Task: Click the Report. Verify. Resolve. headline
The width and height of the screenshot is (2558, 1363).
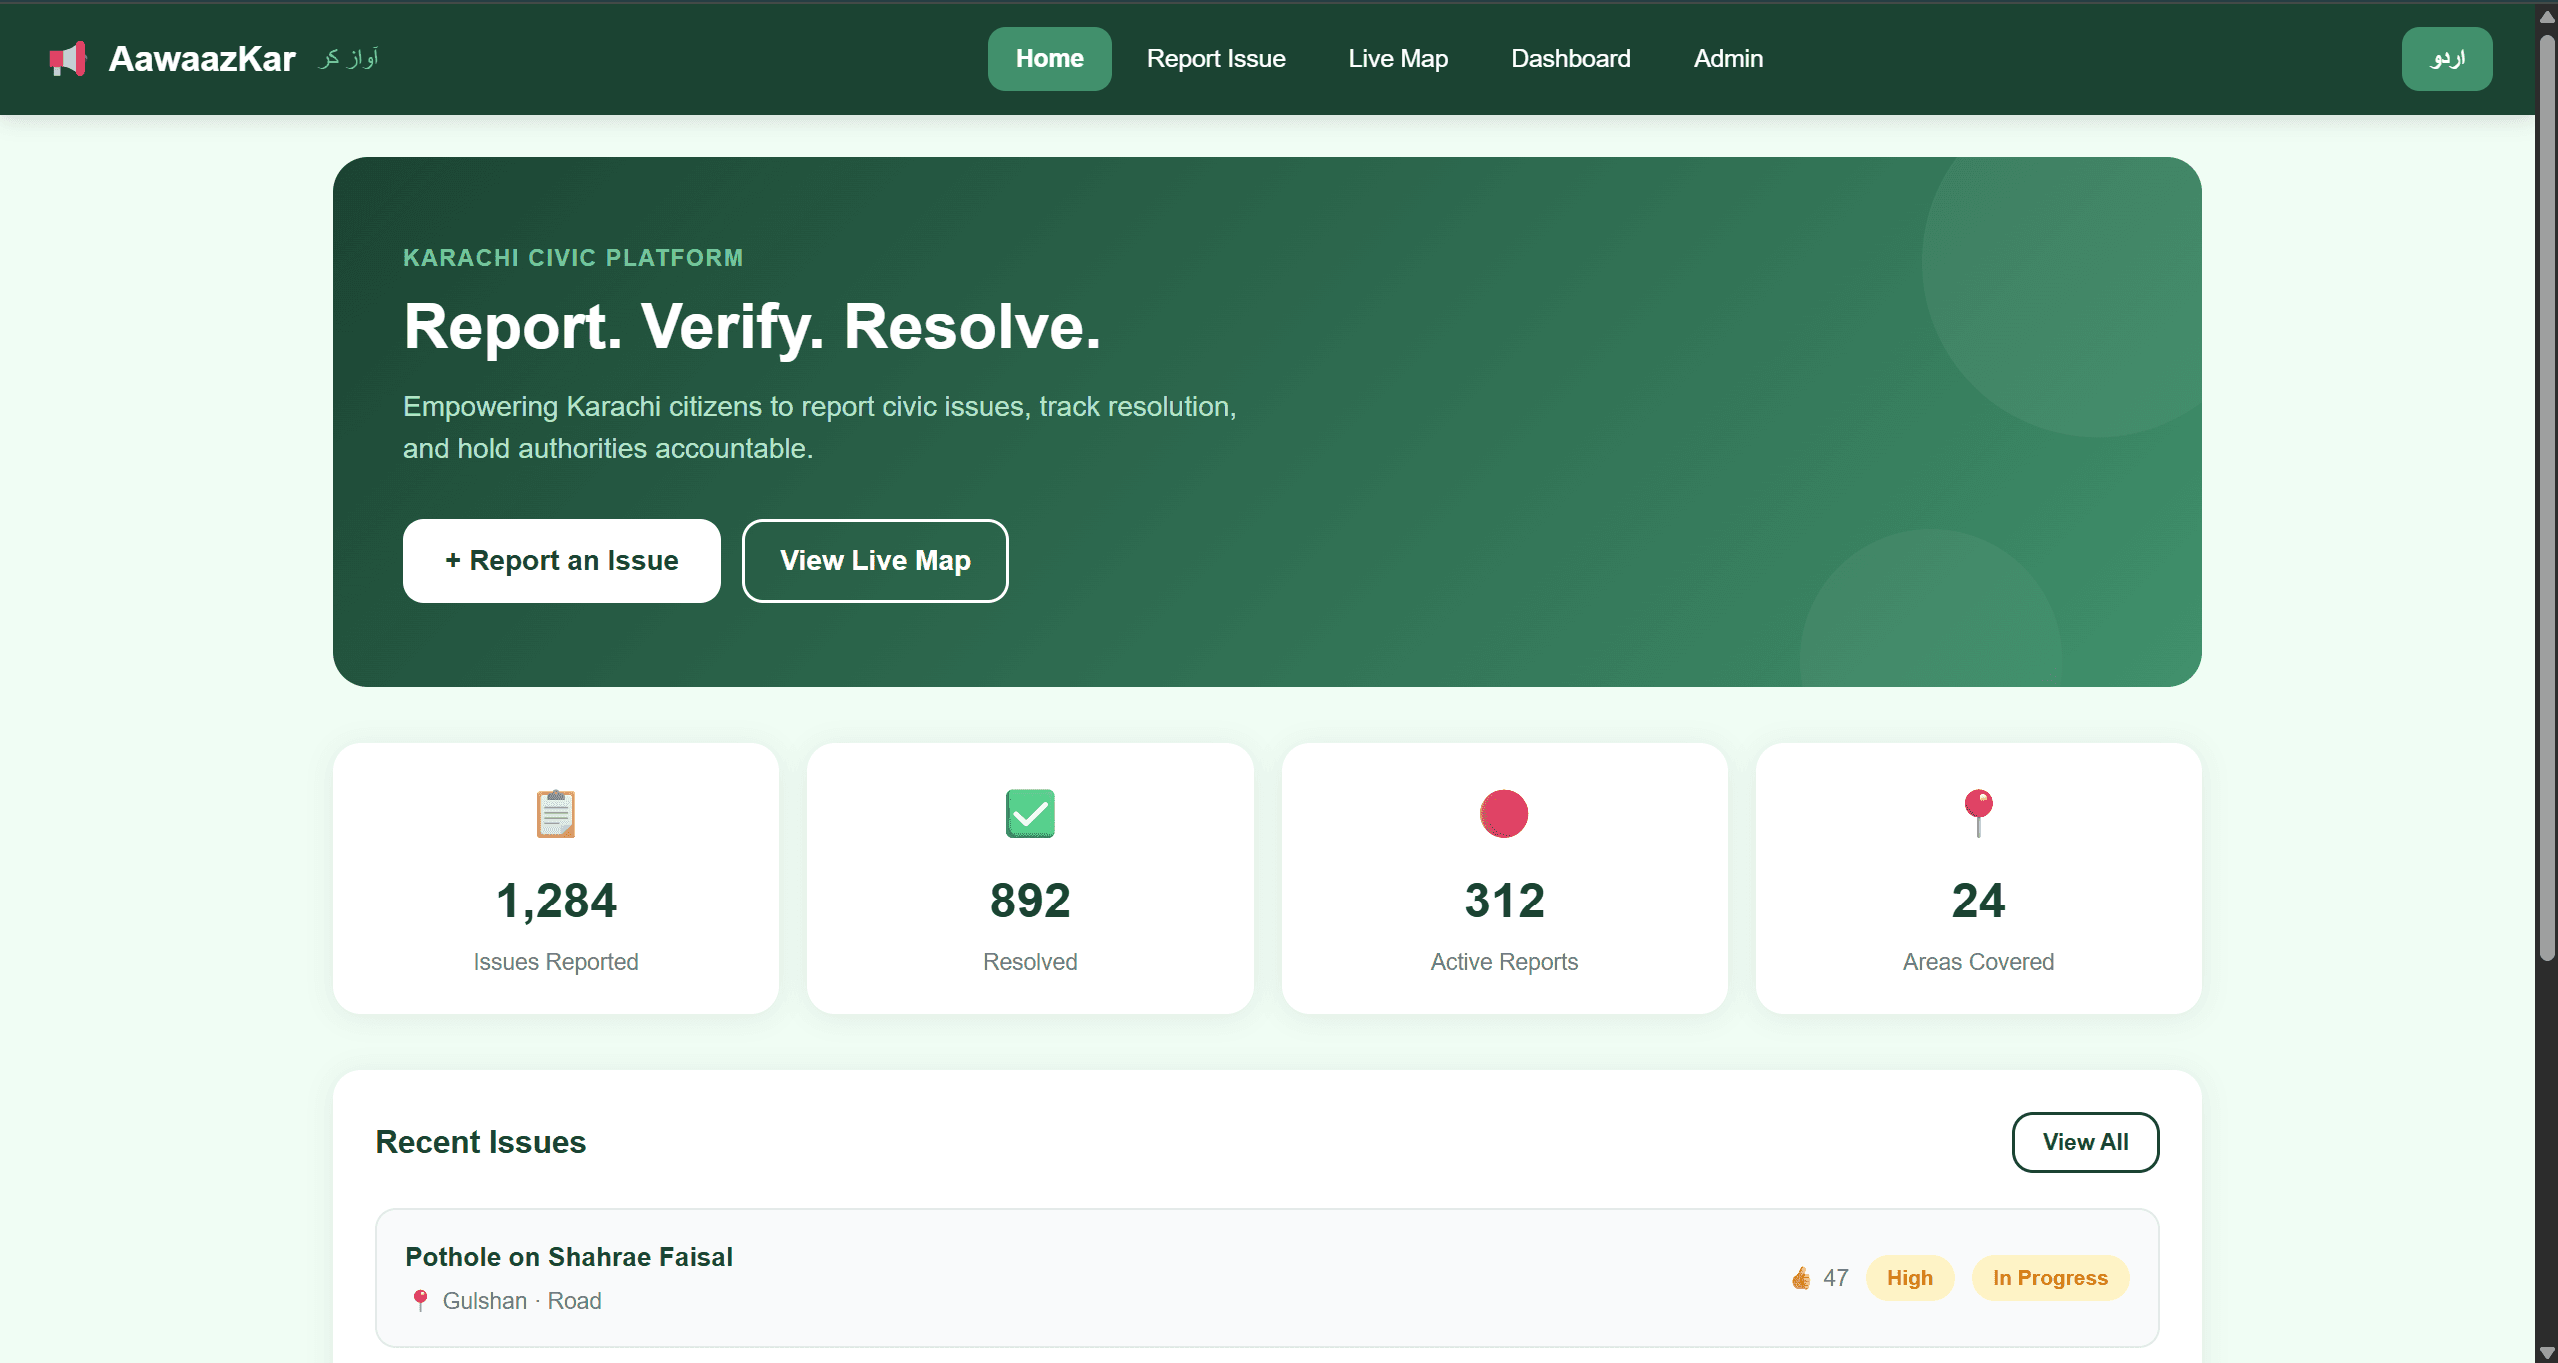Action: (x=752, y=327)
